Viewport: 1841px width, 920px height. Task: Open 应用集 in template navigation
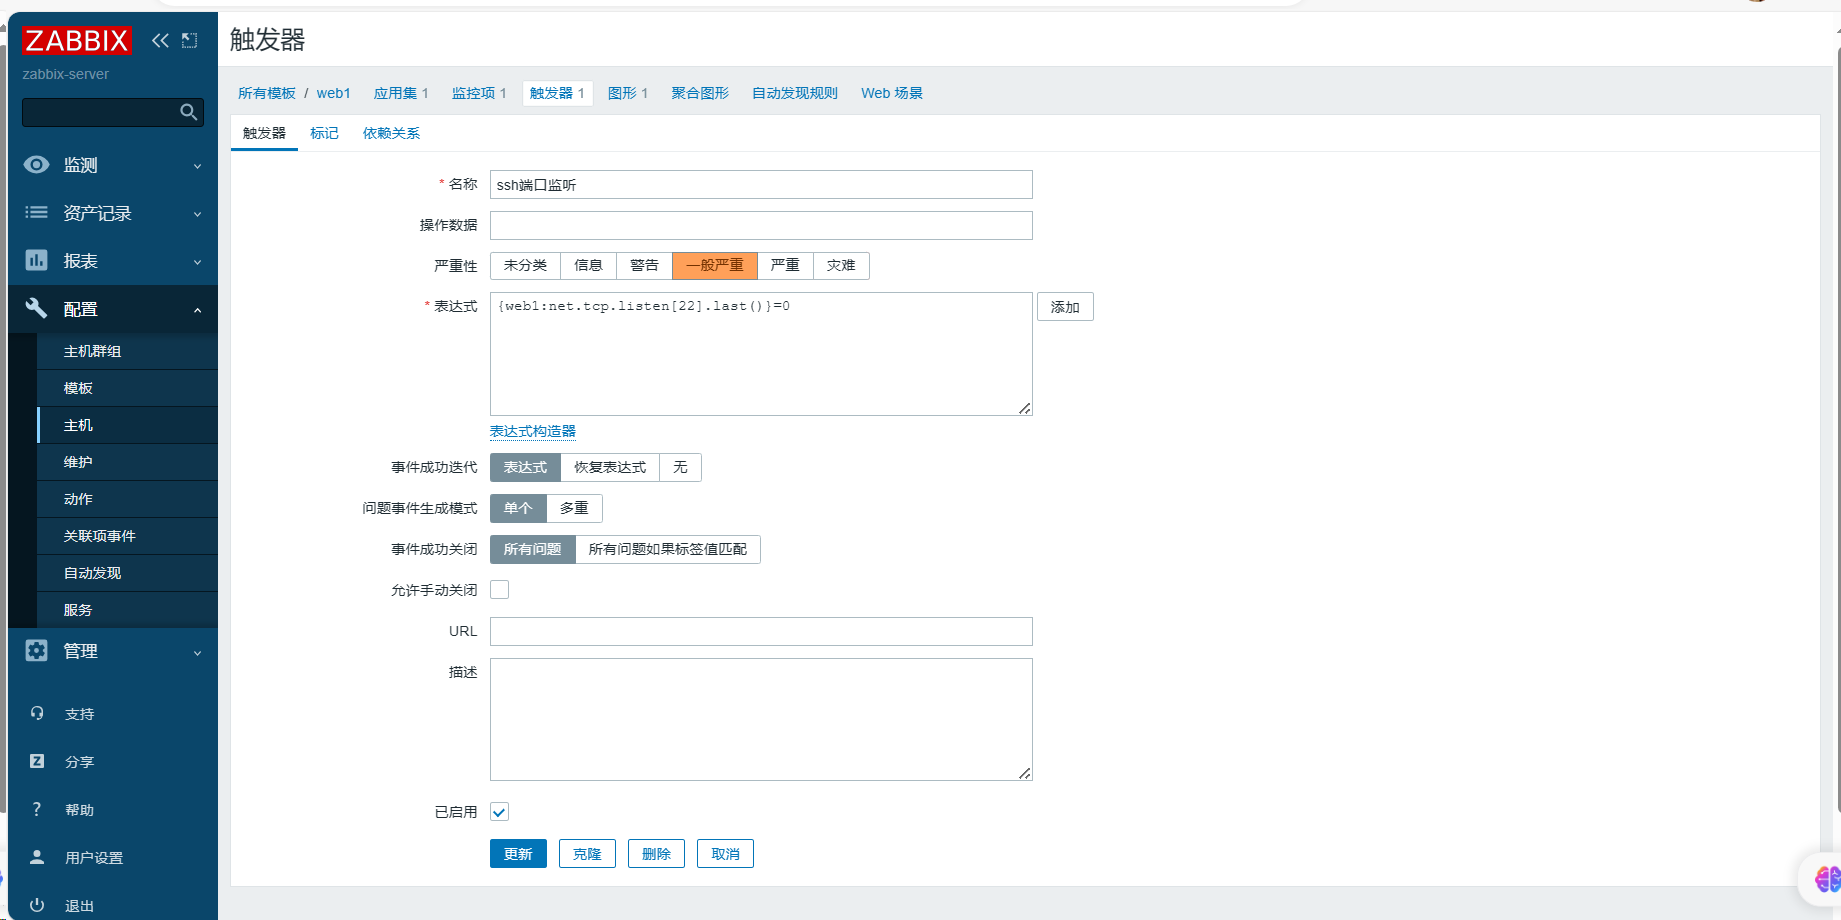(x=395, y=93)
